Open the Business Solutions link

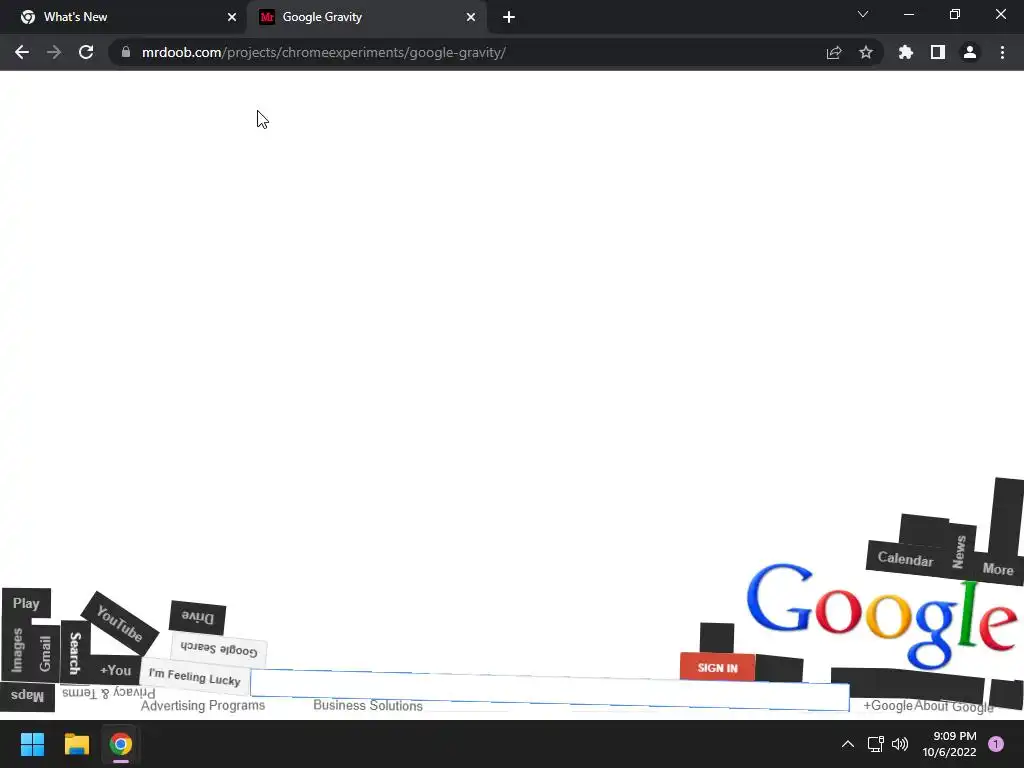pos(368,705)
